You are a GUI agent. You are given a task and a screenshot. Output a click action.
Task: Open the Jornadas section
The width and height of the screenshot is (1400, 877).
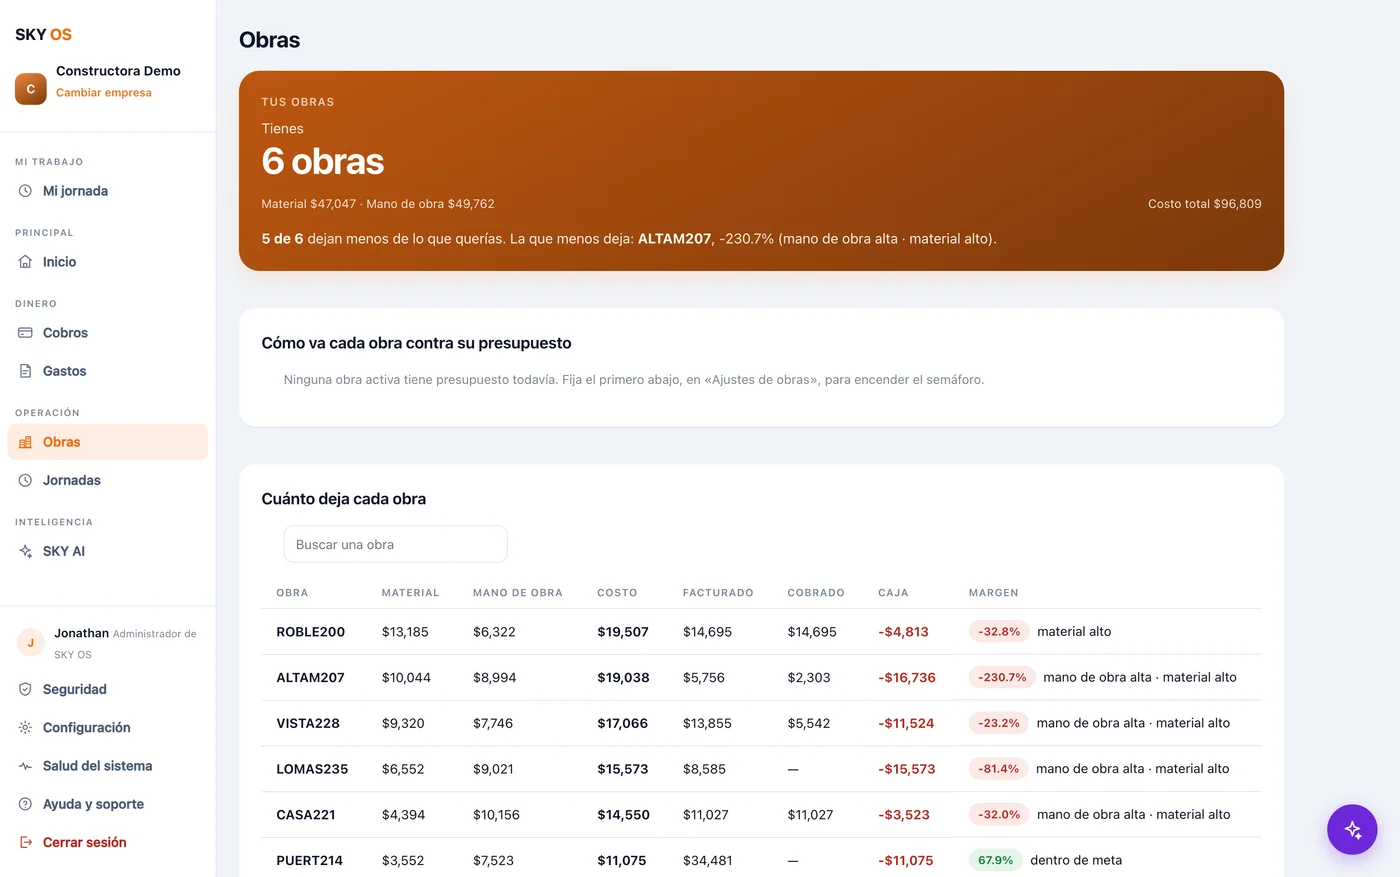(x=108, y=480)
